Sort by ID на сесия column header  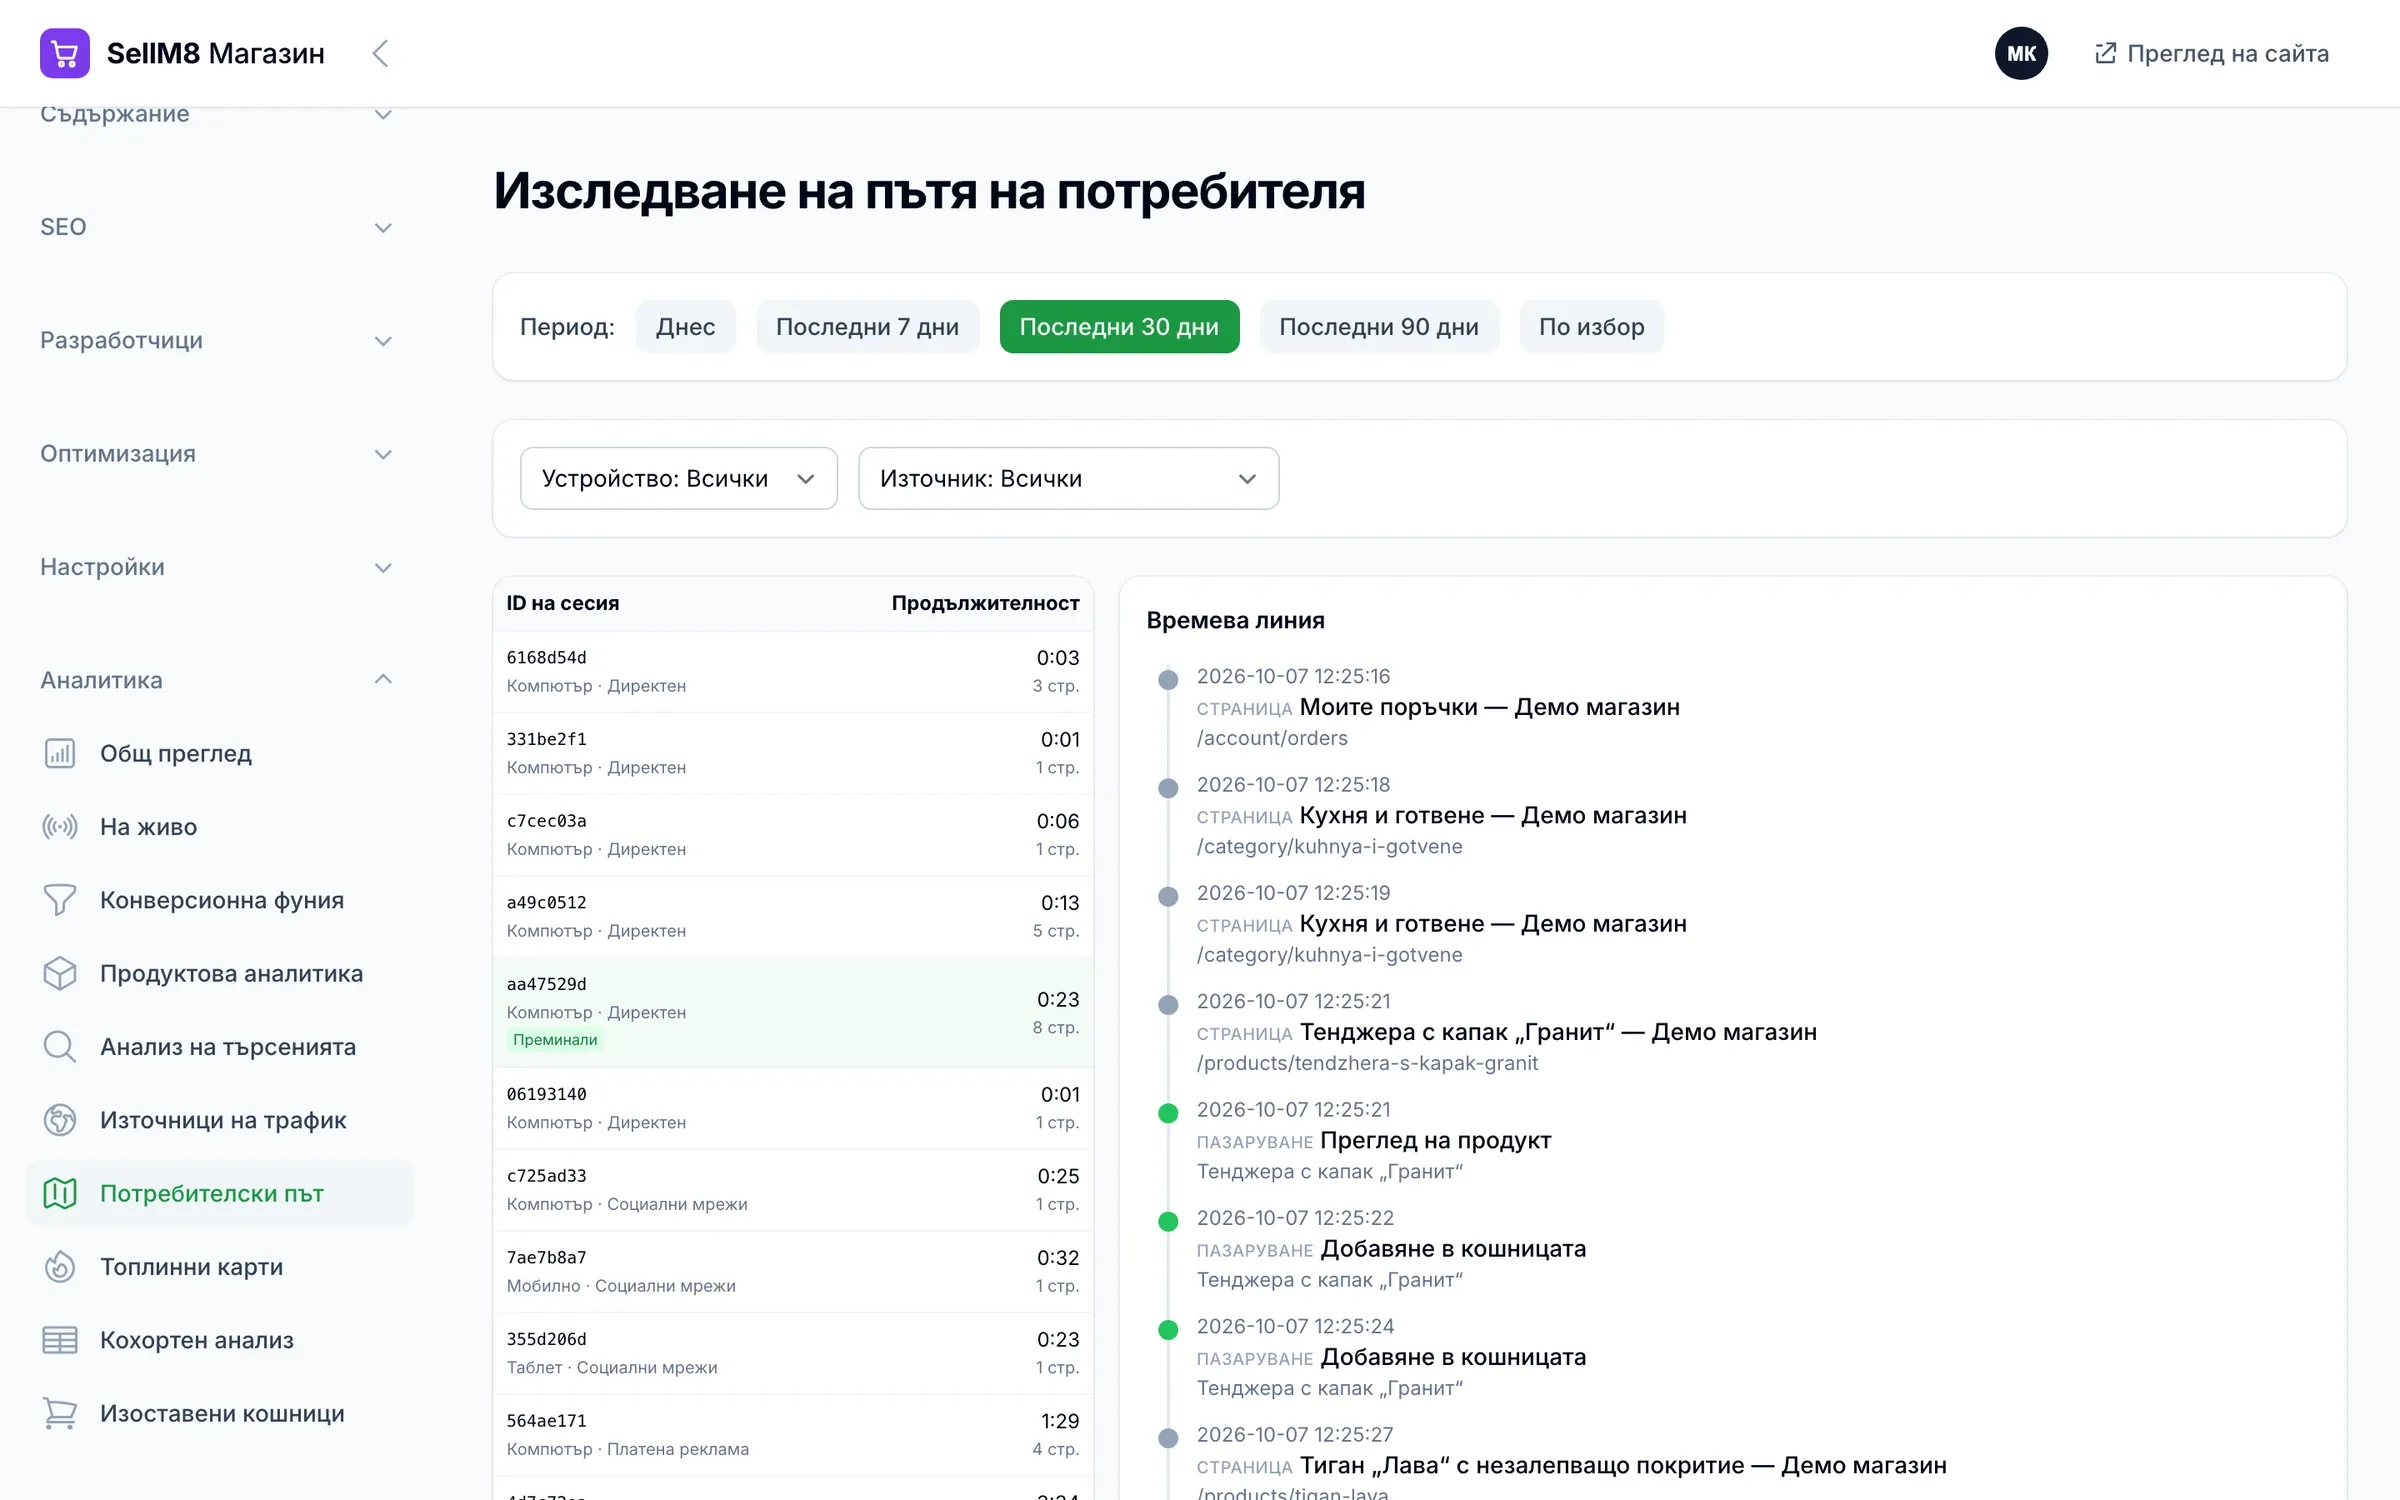563,603
